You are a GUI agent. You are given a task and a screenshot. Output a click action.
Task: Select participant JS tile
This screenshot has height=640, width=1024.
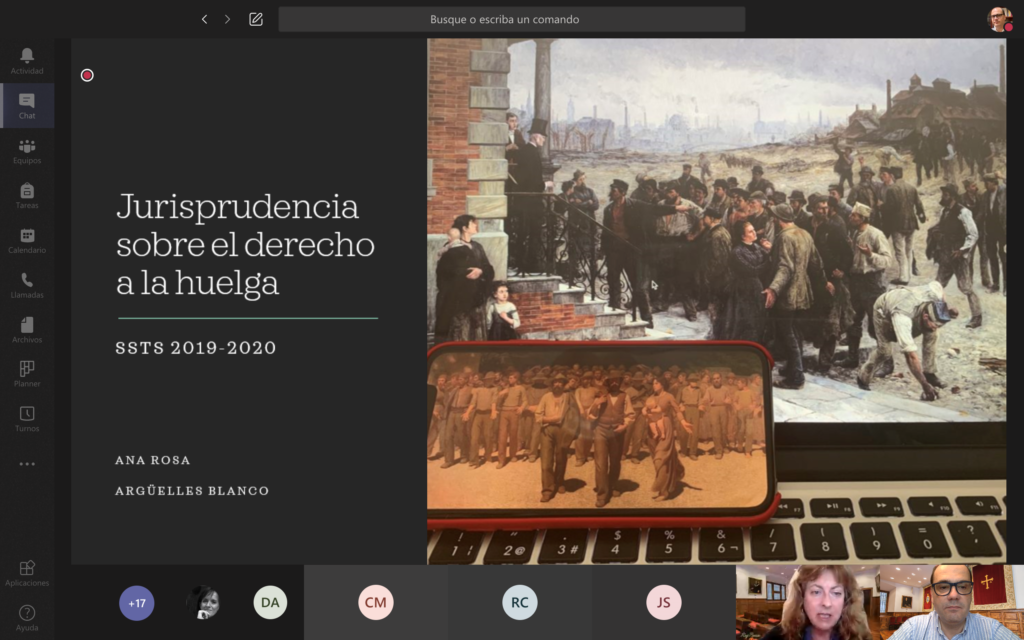(664, 602)
